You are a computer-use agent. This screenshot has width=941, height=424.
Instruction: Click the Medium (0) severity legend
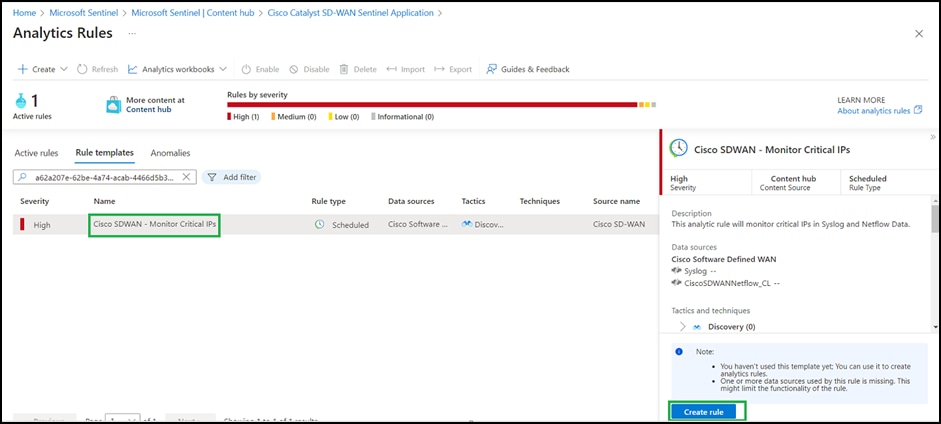[293, 117]
